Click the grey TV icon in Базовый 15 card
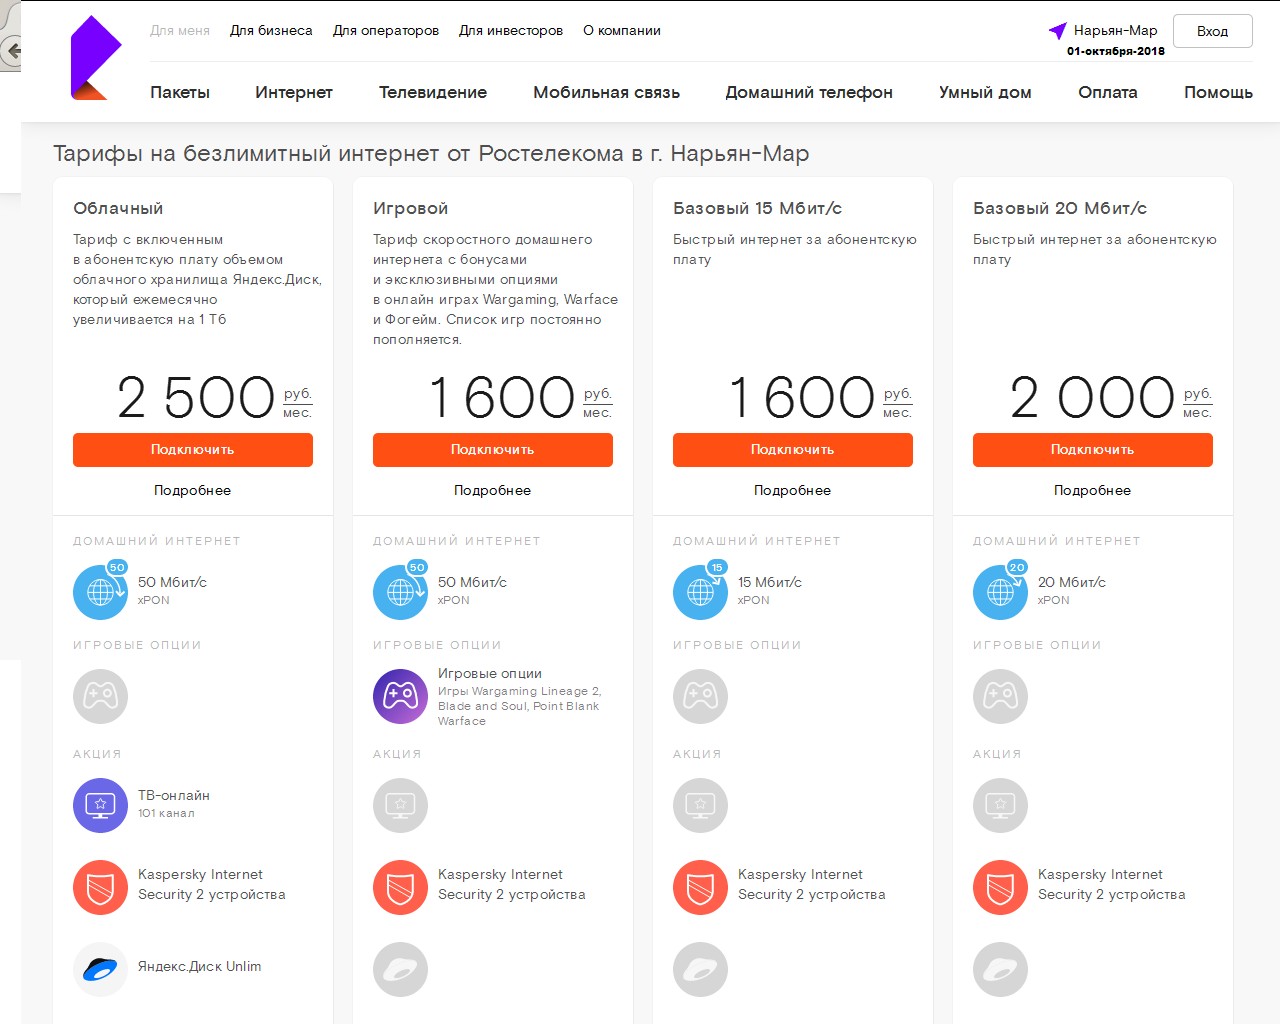The width and height of the screenshot is (1280, 1024). pyautogui.click(x=700, y=805)
